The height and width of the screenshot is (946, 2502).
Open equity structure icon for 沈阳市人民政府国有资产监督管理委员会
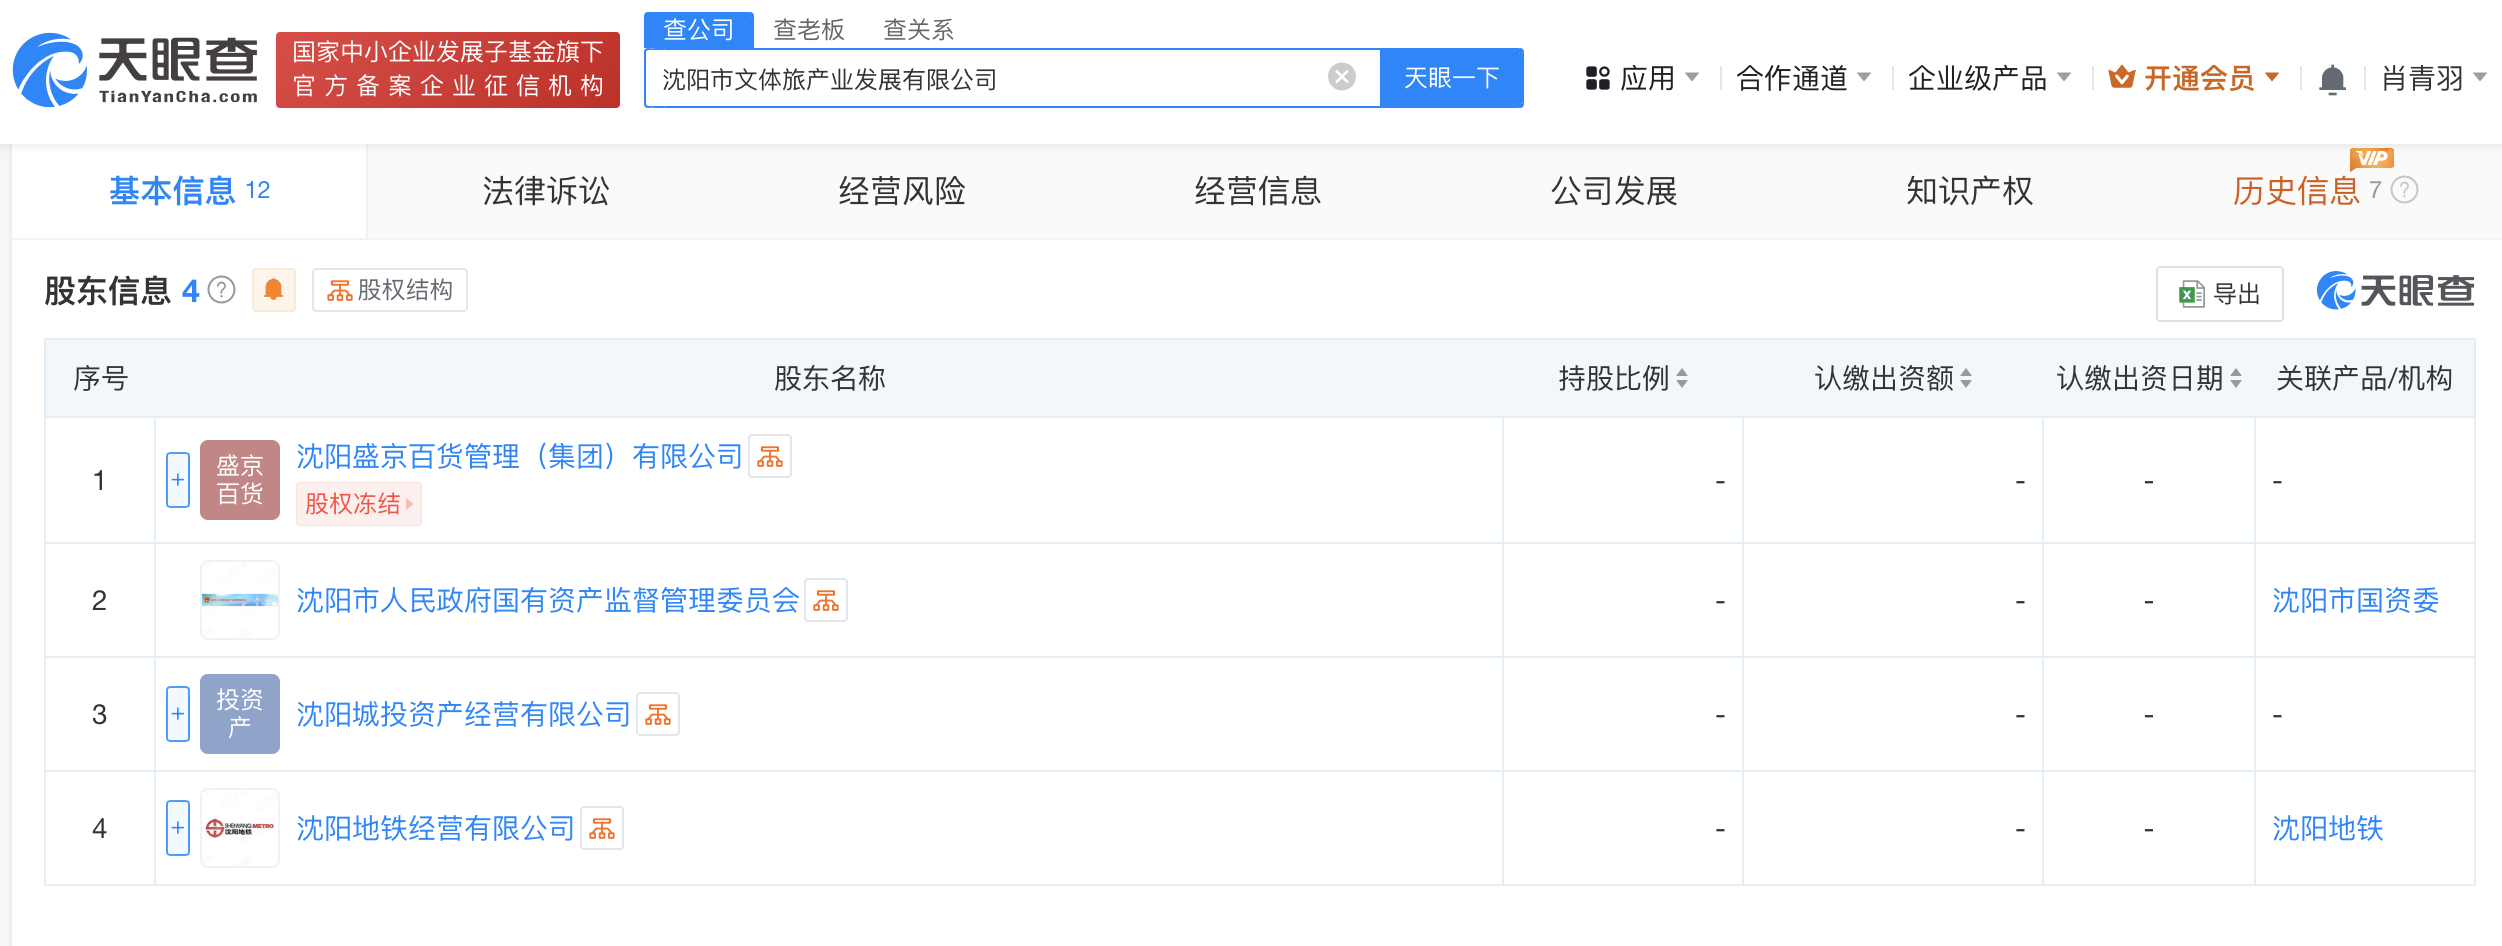(826, 601)
